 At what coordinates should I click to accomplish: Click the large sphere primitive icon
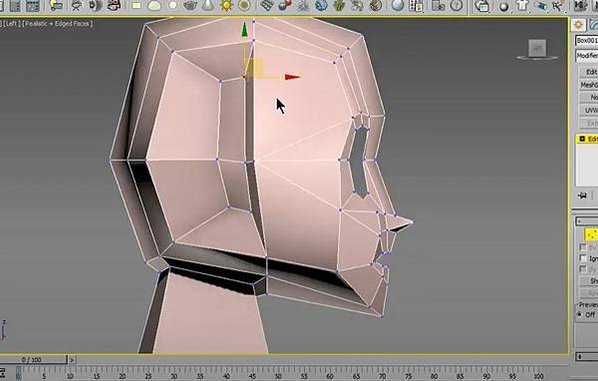point(154,6)
